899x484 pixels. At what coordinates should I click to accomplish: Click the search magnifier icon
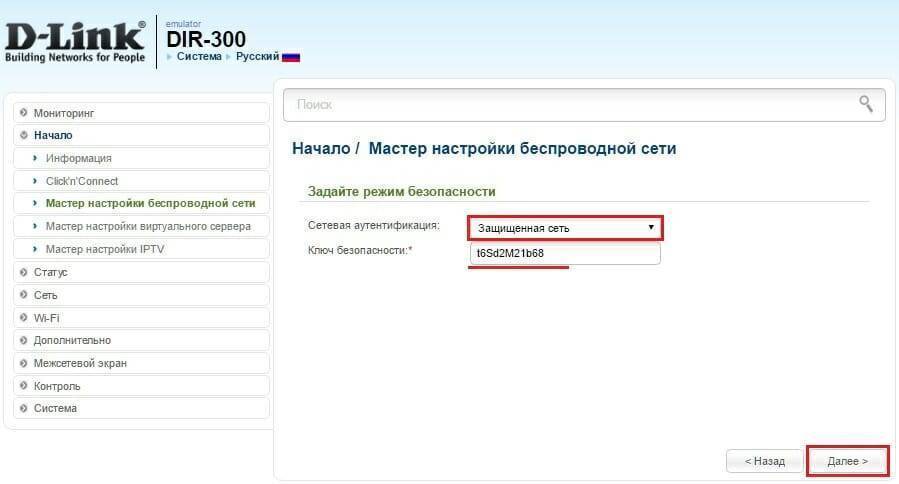866,104
